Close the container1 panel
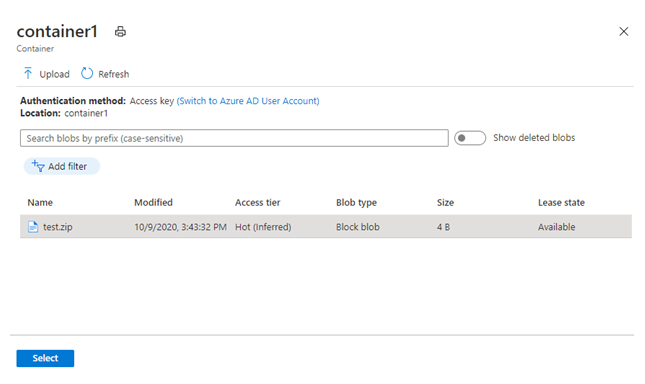 coord(624,31)
